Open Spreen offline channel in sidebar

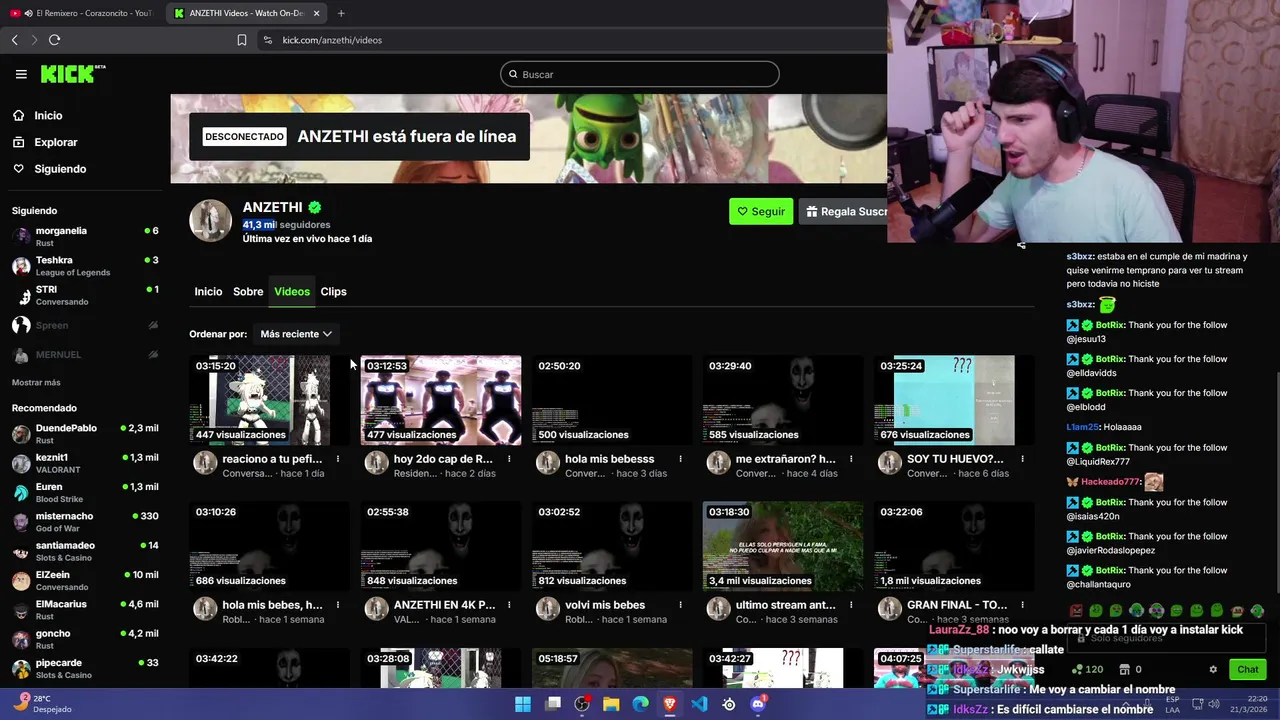[x=85, y=325]
